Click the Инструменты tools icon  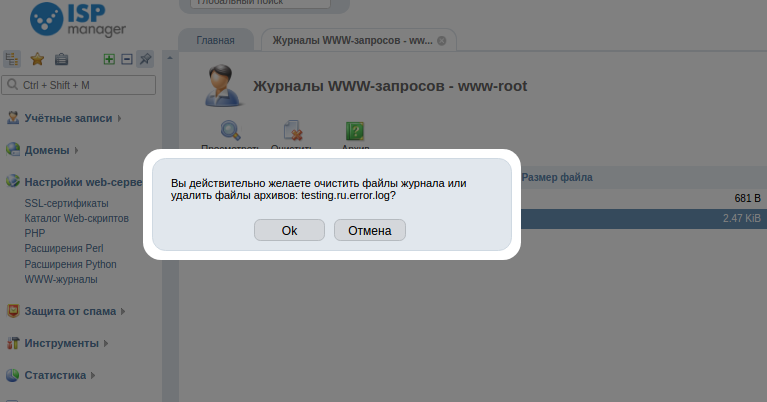pyautogui.click(x=13, y=343)
